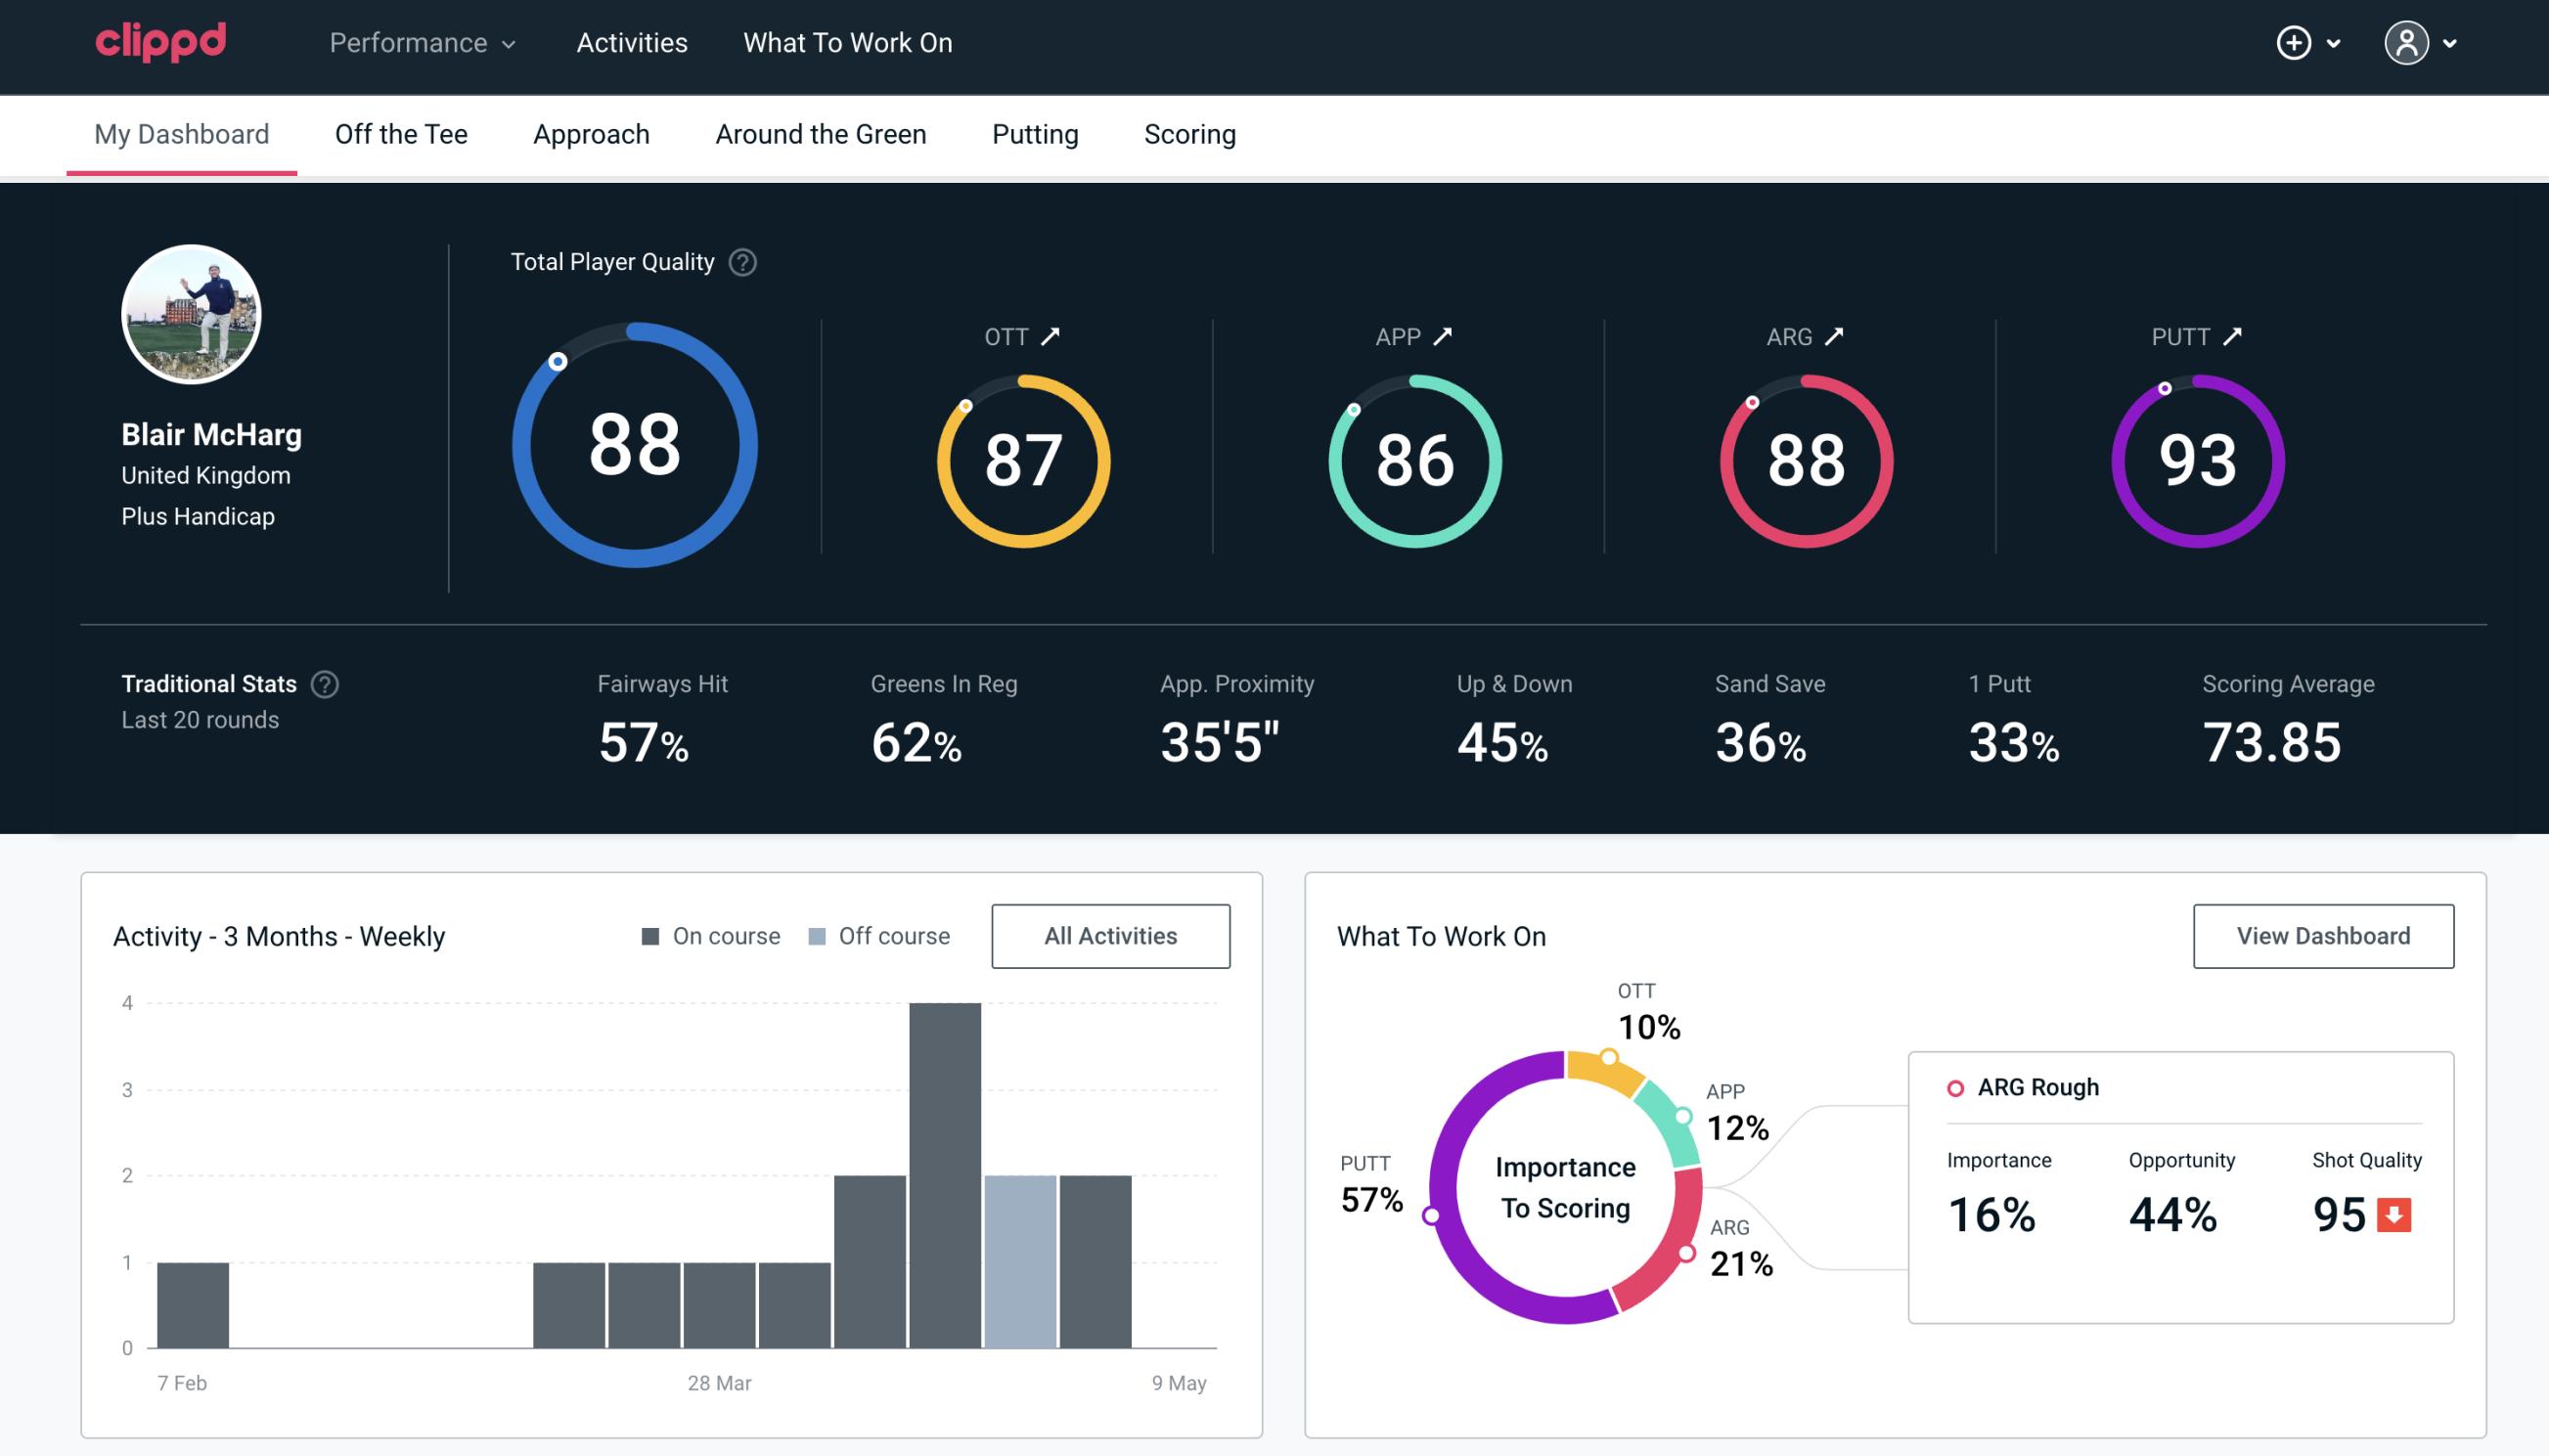
Task: Click the user profile account icon
Action: (x=2407, y=42)
